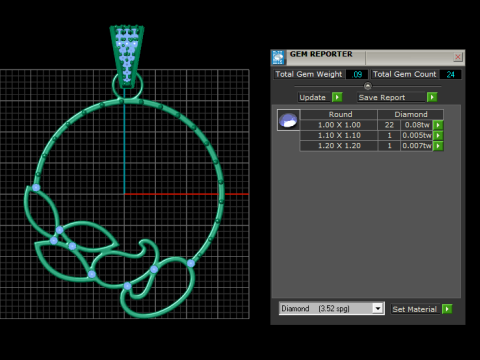Click the 22 count cell
Viewport: 480px width, 360px height.
pos(389,125)
